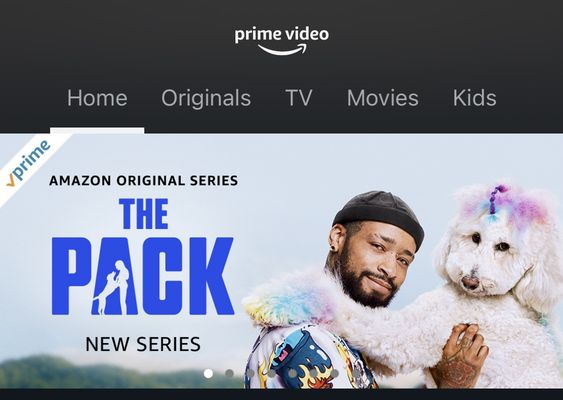Screen dimensions: 563x400
Task: Go to the fourth carousel dot
Action: pos(271,373)
